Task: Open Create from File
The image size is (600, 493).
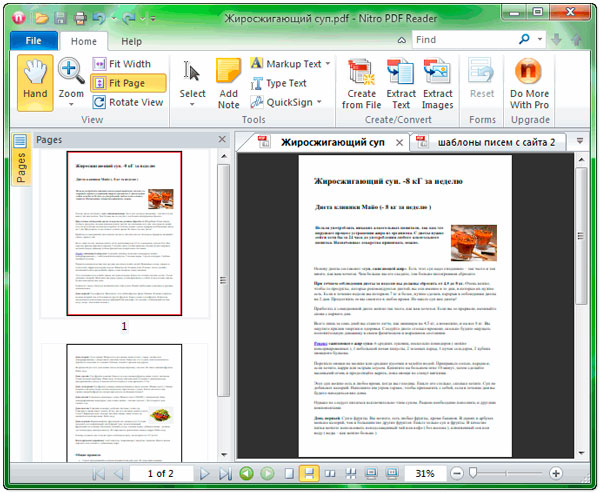Action: 360,82
